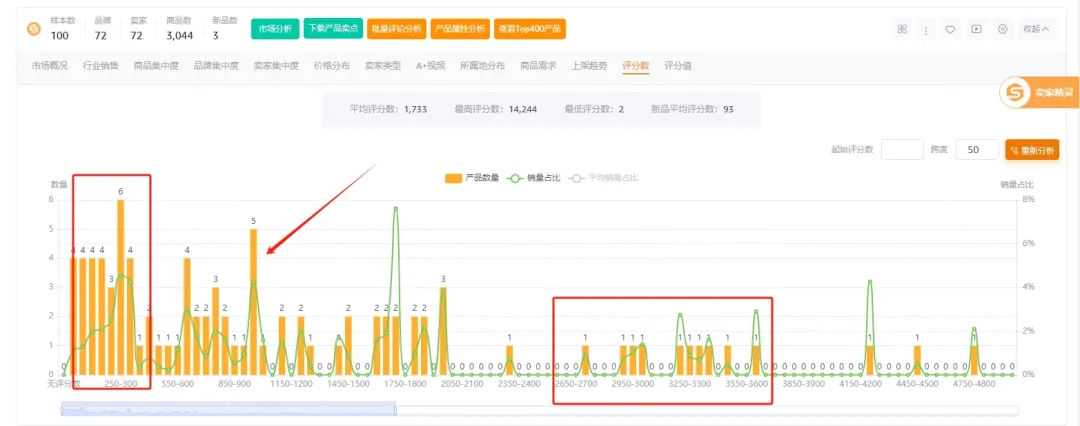Open the vertical three-dot more menu
Viewport: 1080px width, 426px height.
tap(926, 30)
